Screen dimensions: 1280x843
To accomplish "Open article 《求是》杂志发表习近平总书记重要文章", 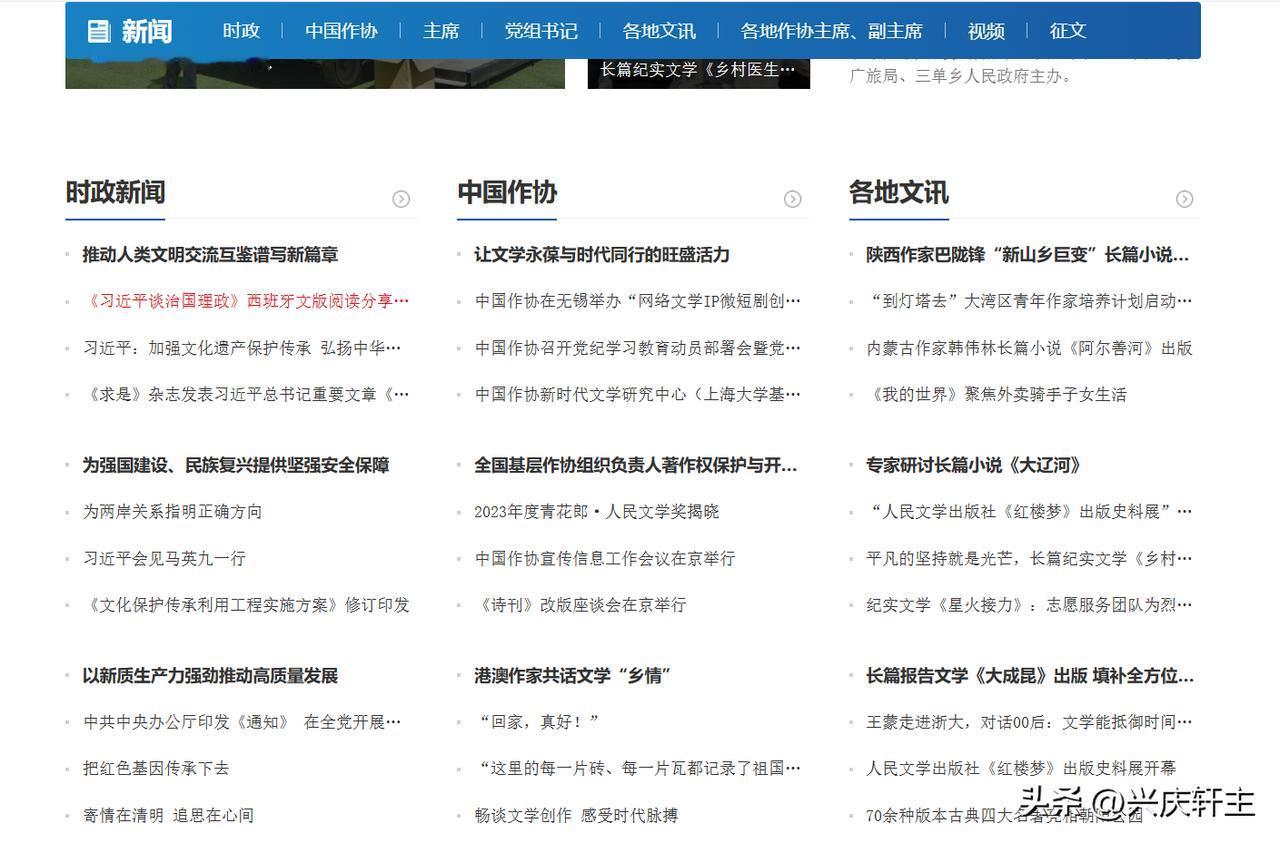I will (246, 395).
